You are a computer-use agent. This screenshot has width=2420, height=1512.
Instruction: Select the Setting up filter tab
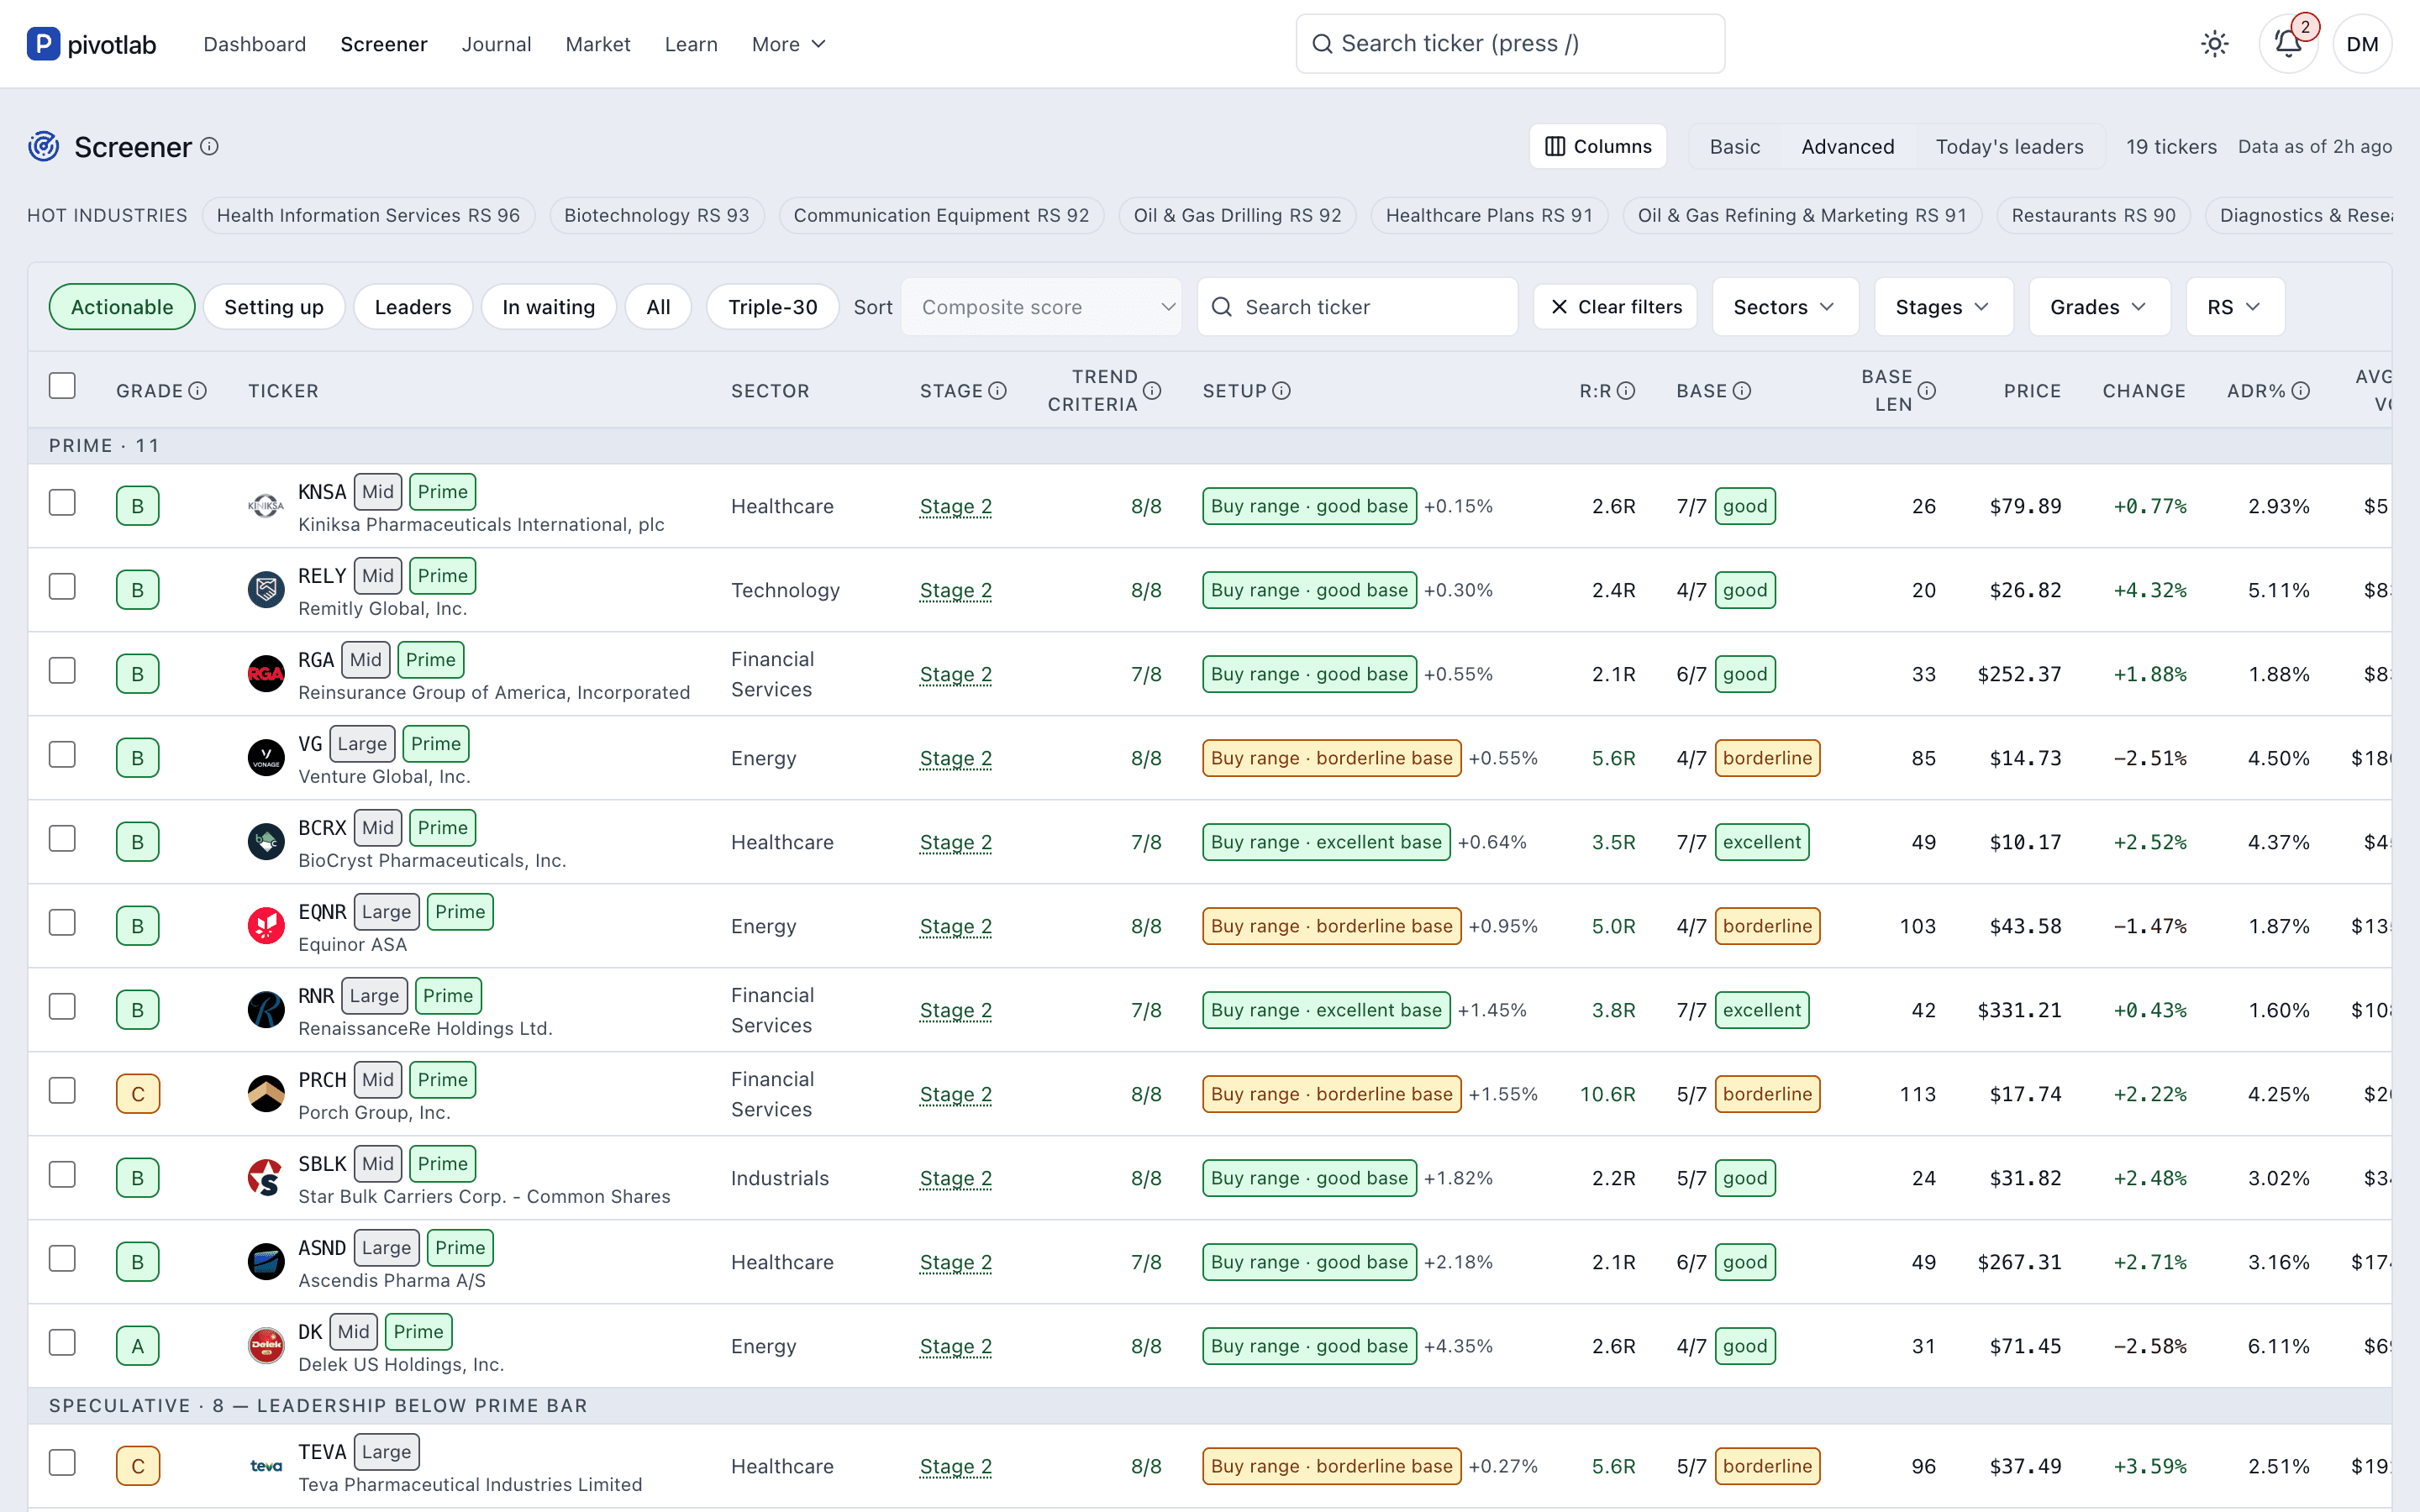pos(274,307)
